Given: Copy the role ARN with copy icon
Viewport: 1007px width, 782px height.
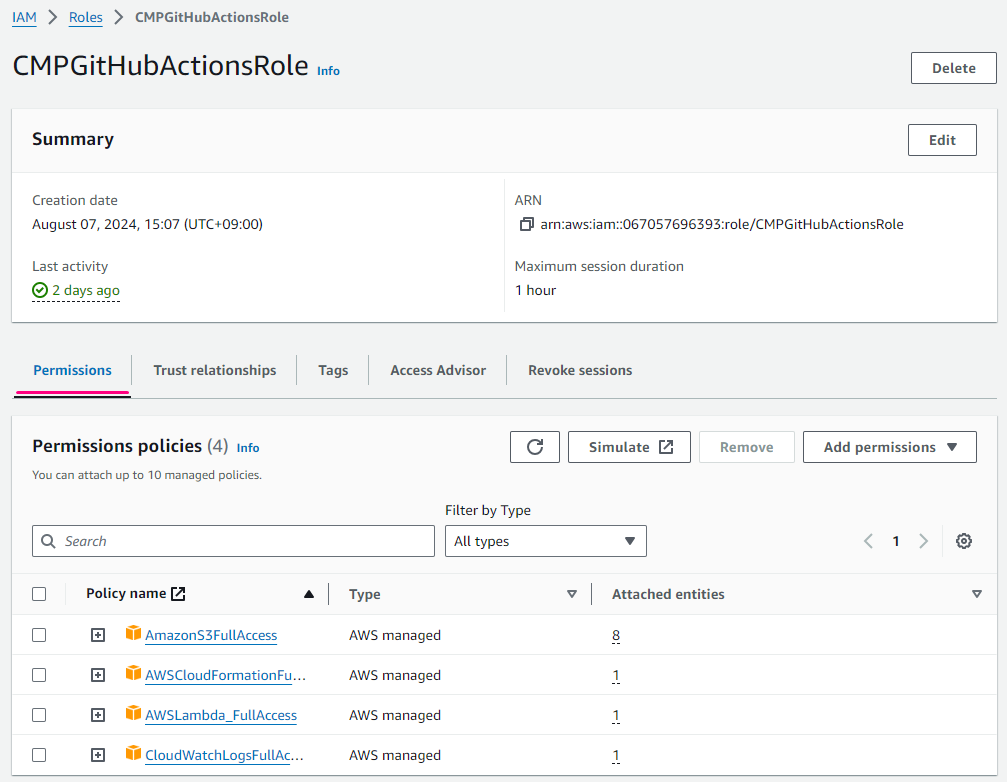Looking at the screenshot, I should coord(526,225).
